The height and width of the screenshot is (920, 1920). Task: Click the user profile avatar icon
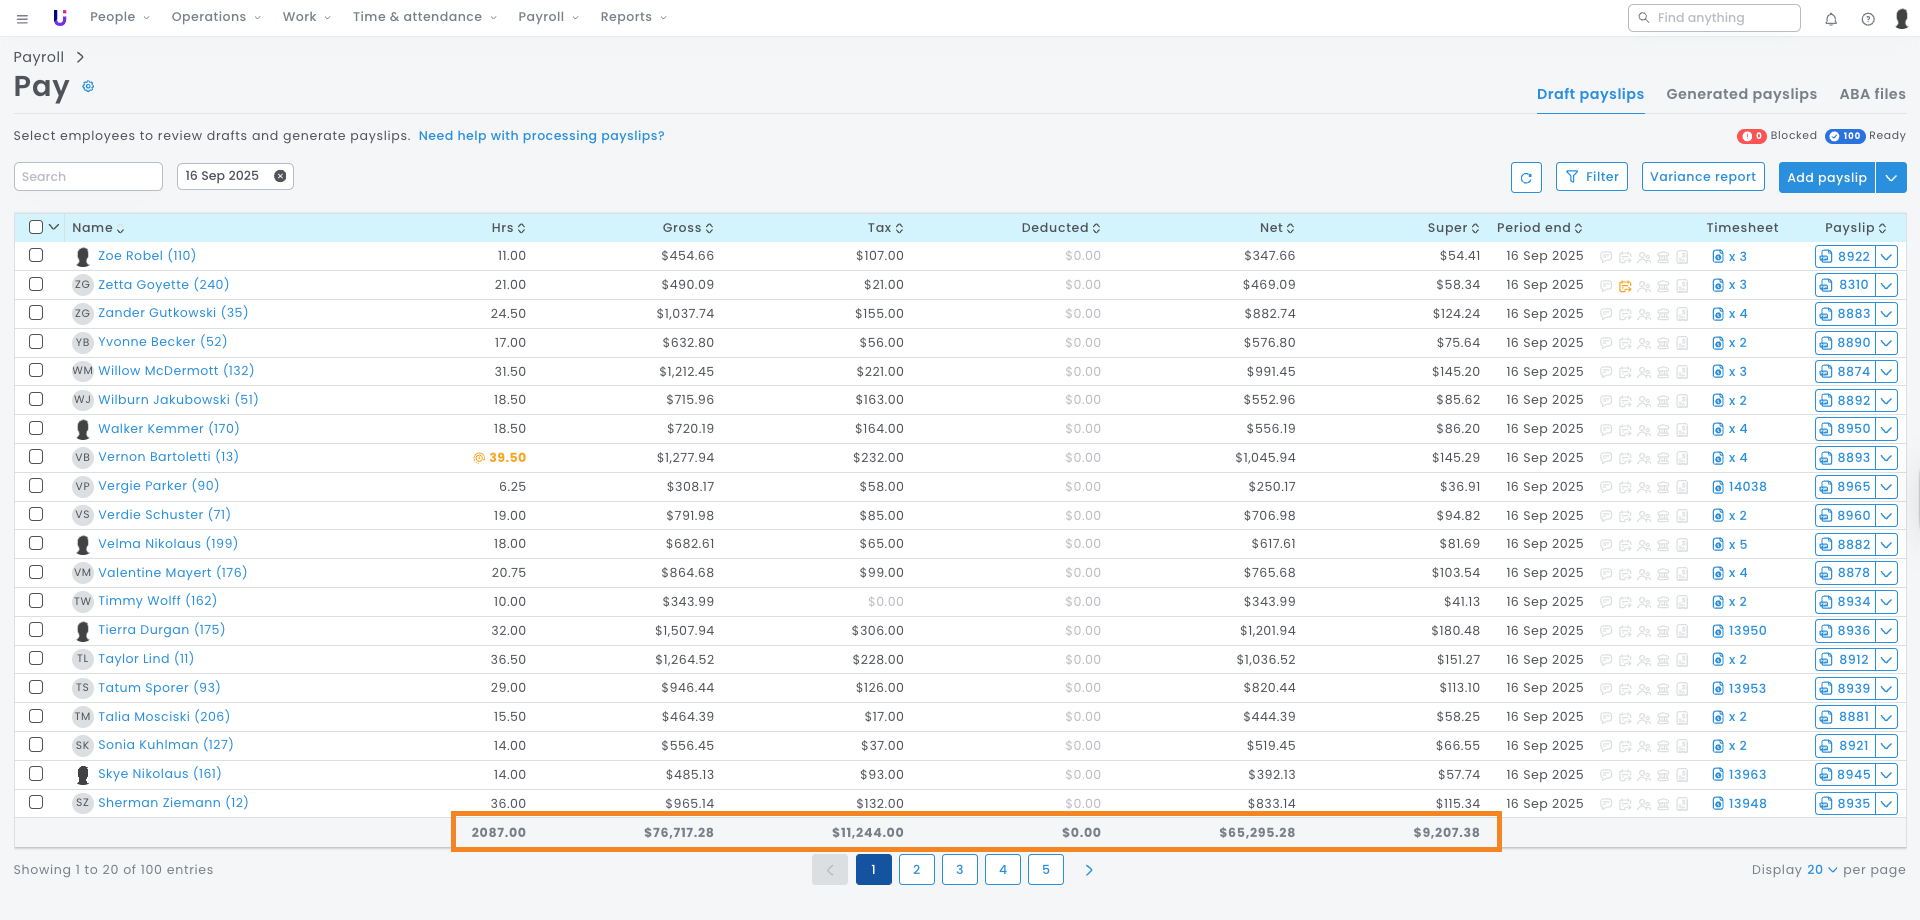[x=1902, y=18]
